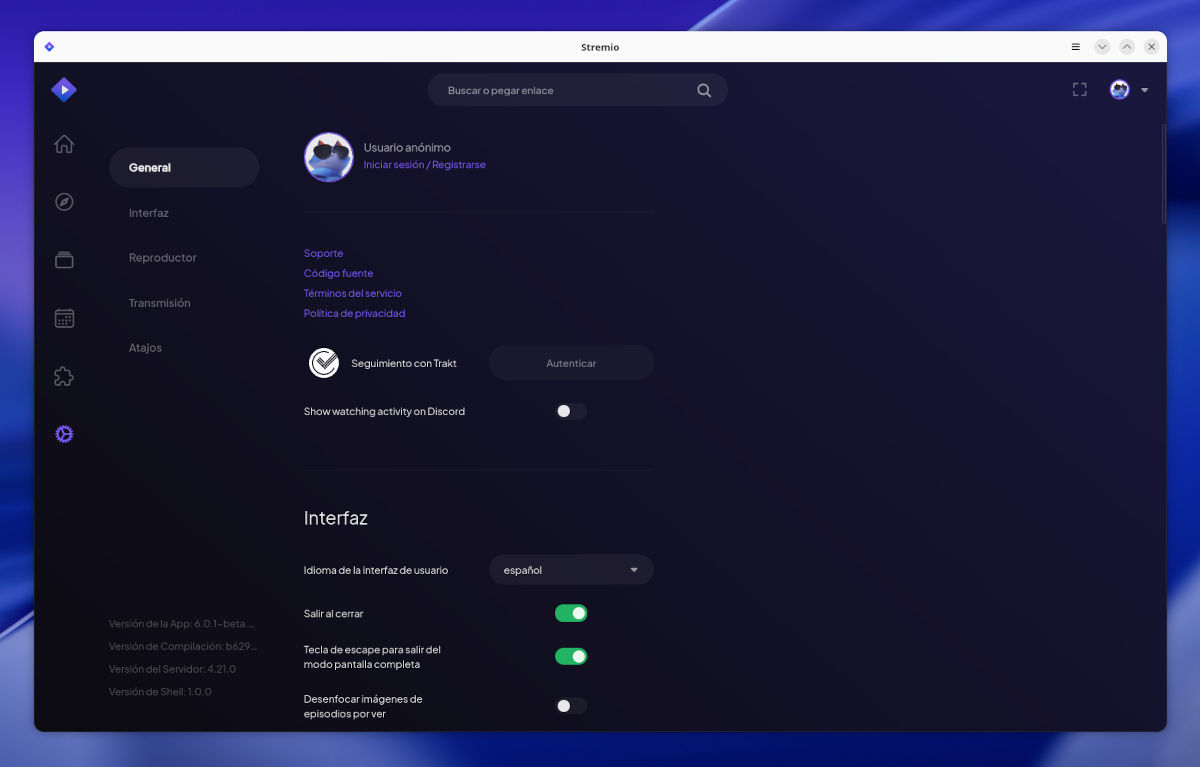This screenshot has height=767, width=1200.
Task: Open the Discover compass icon
Action: point(64,202)
